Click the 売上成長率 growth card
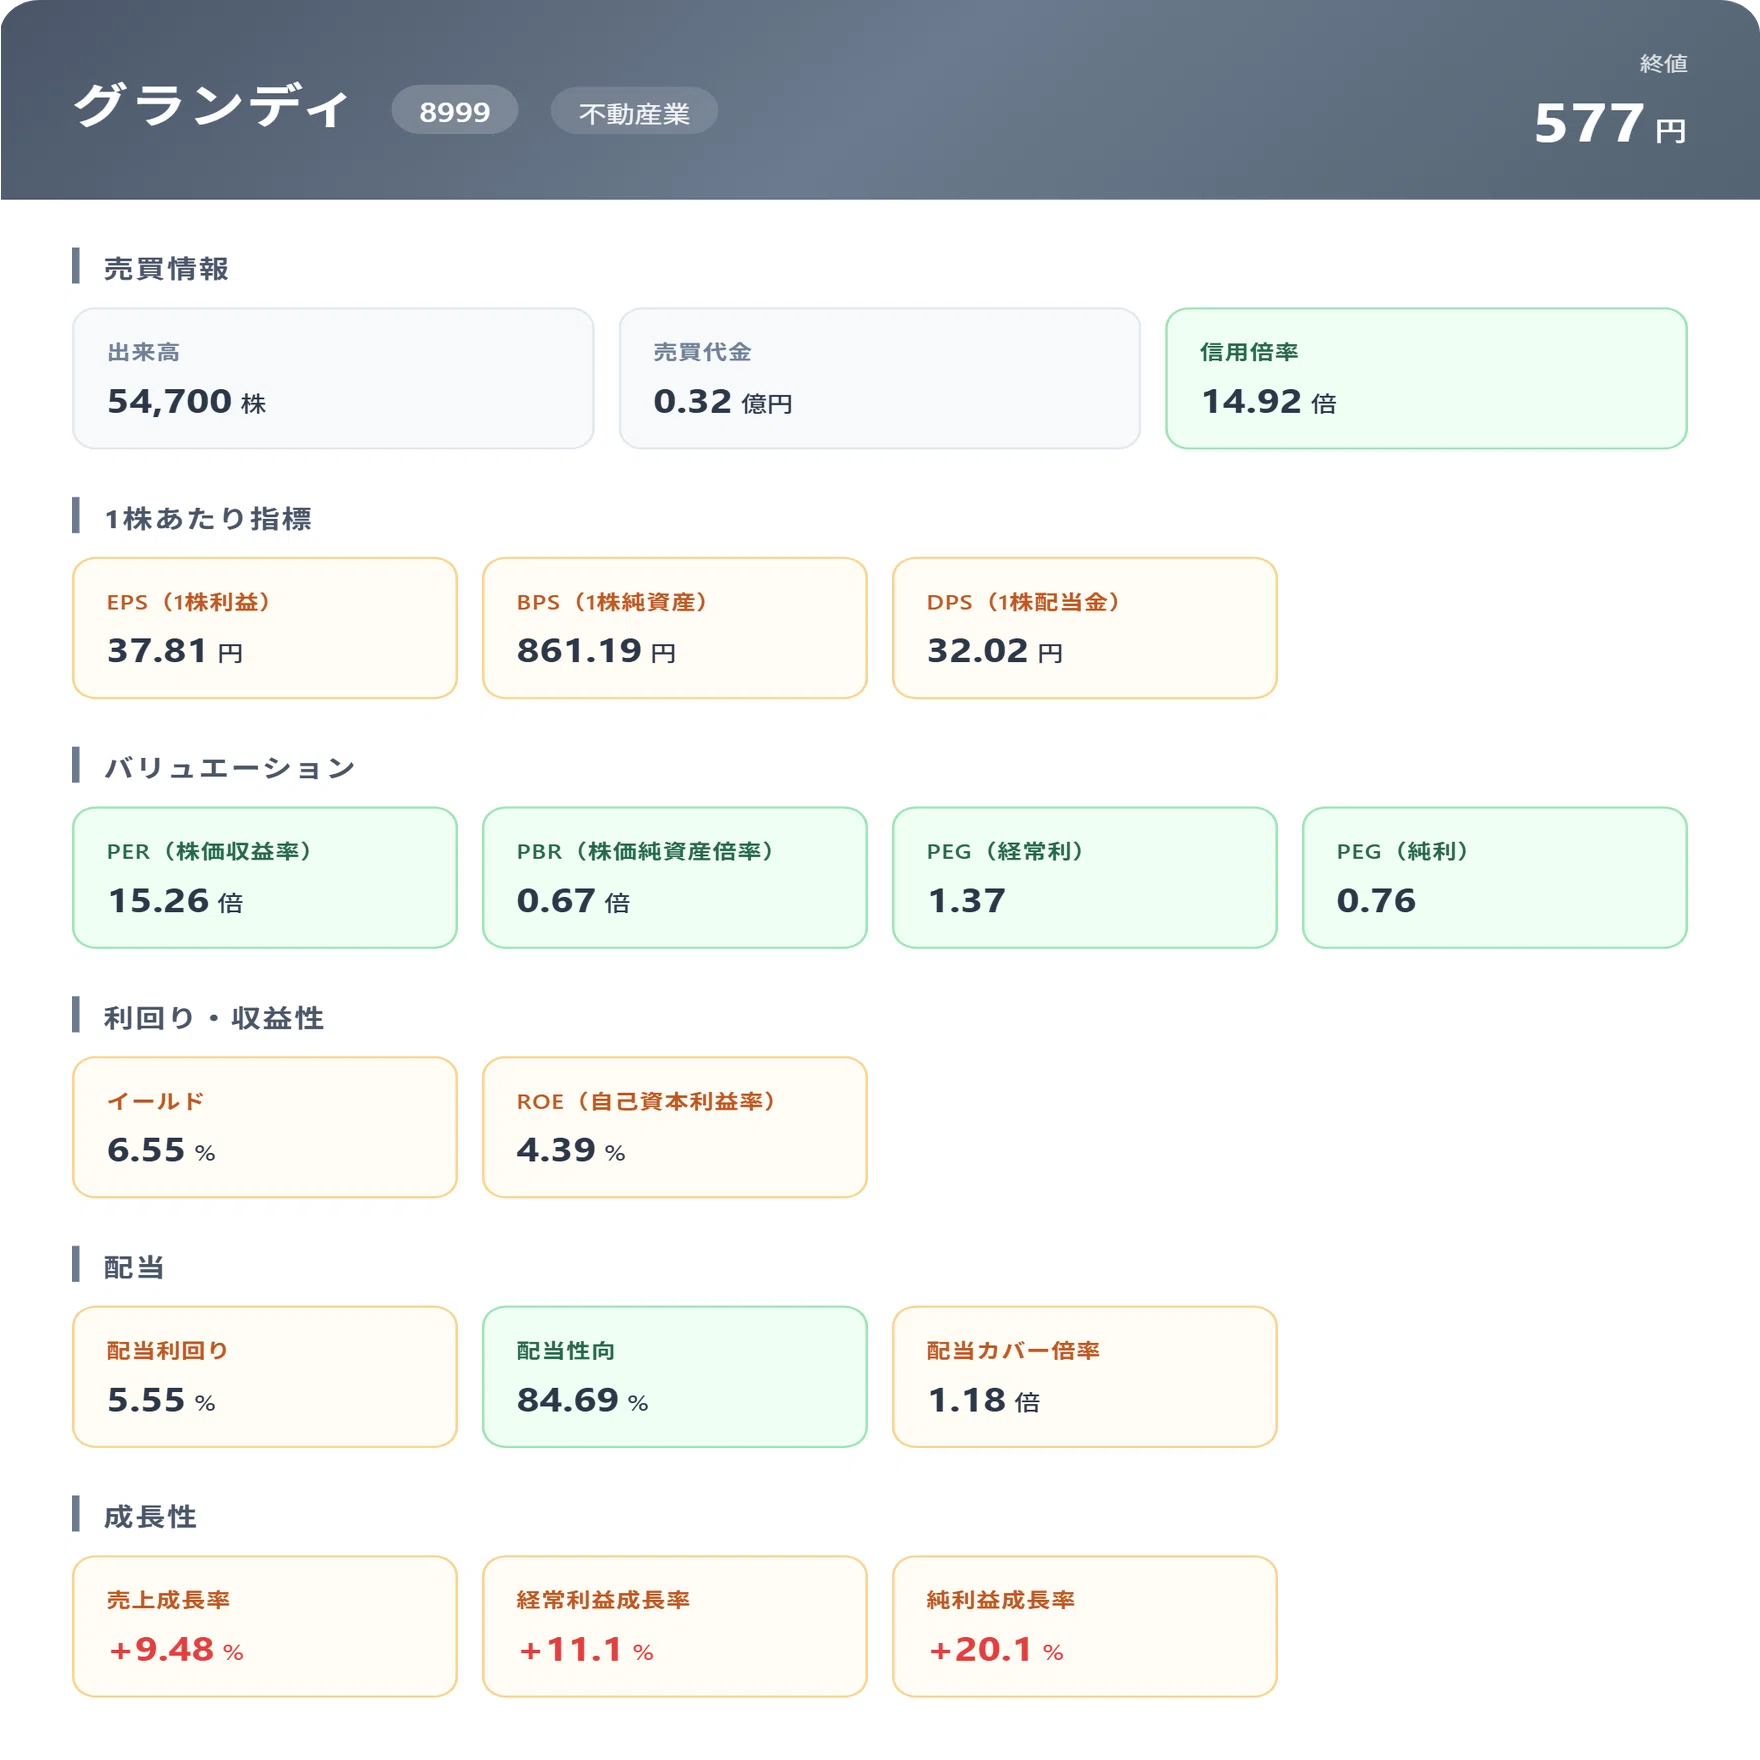The width and height of the screenshot is (1760, 1760). pos(265,1626)
